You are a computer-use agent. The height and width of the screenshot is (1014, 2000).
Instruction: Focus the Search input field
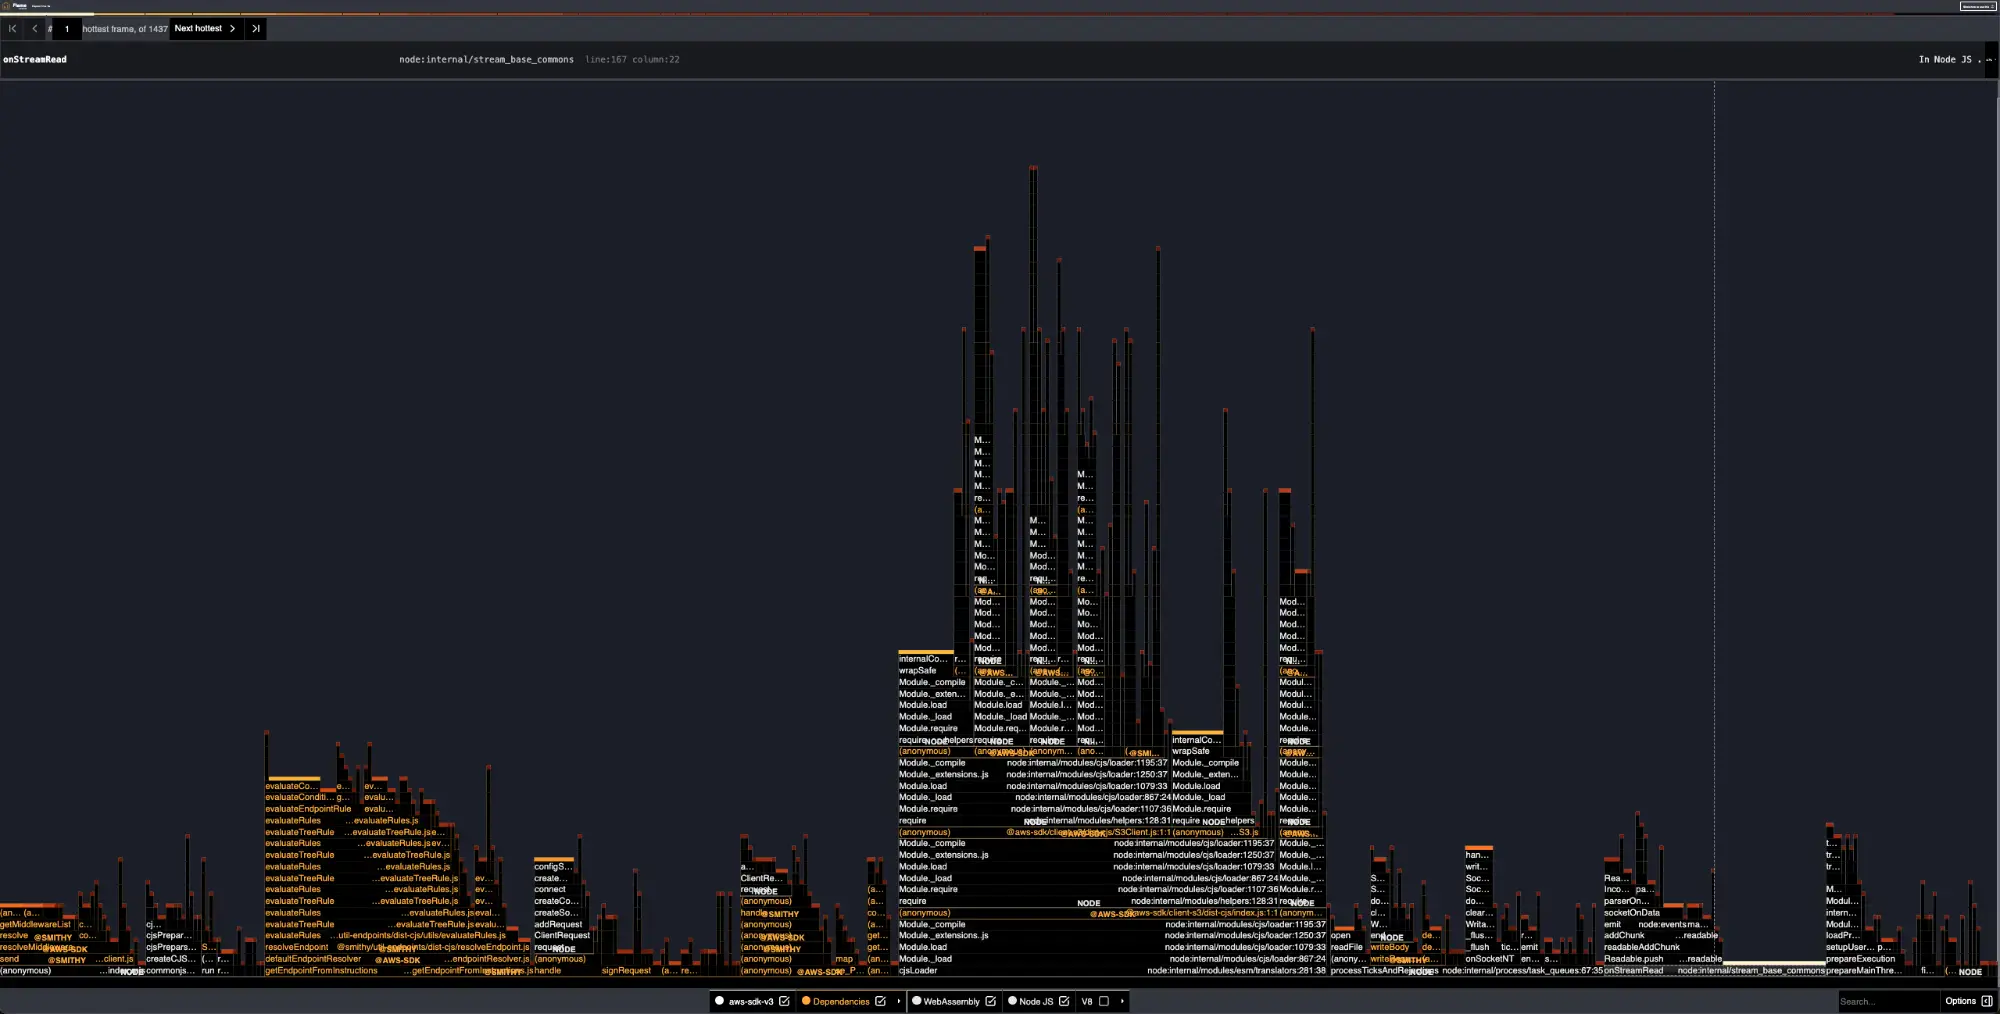[1885, 1001]
